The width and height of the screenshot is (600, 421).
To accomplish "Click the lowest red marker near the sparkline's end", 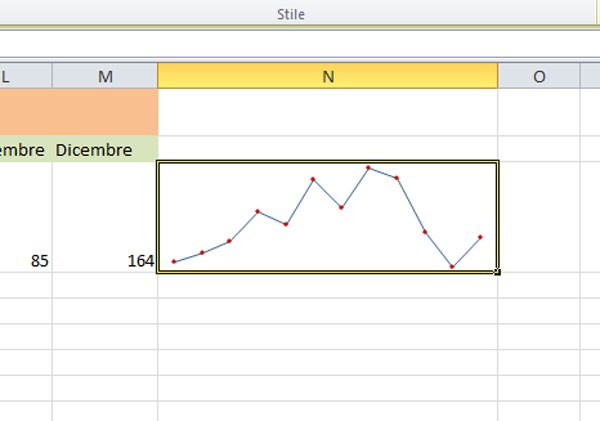I will [452, 267].
